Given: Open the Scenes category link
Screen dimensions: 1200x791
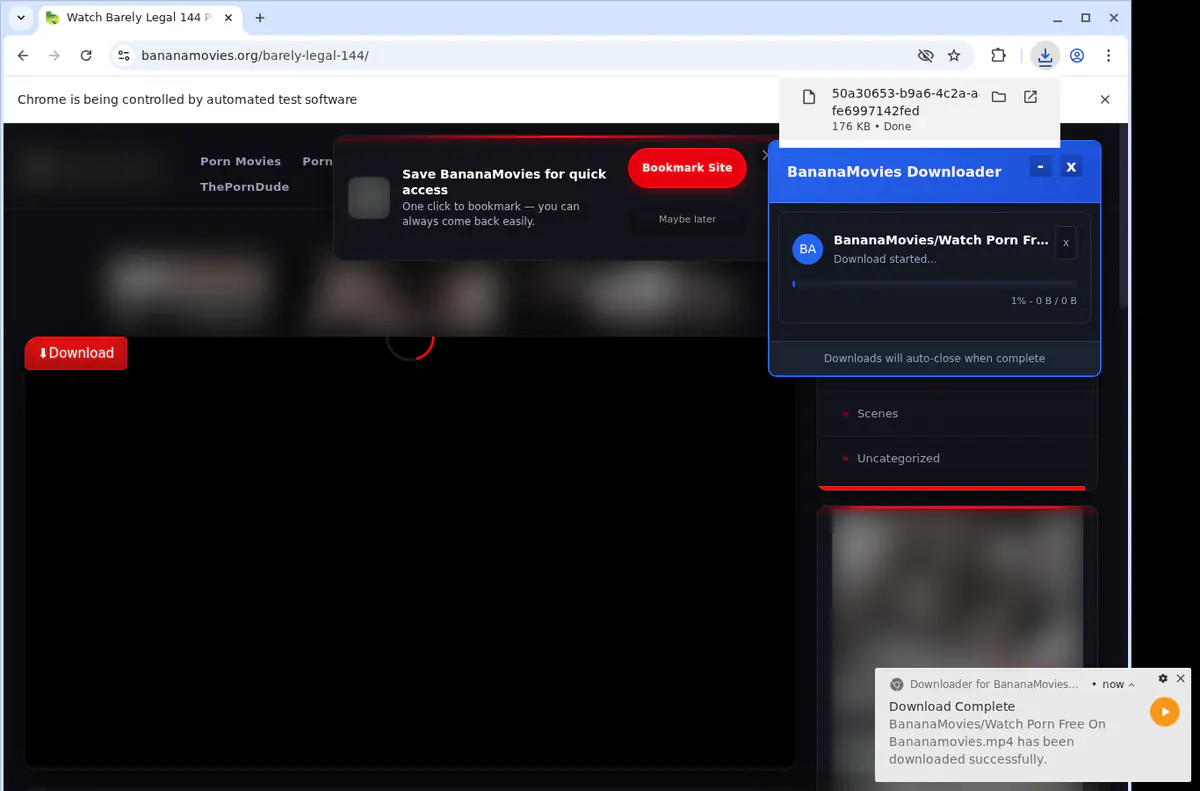Looking at the screenshot, I should (877, 413).
